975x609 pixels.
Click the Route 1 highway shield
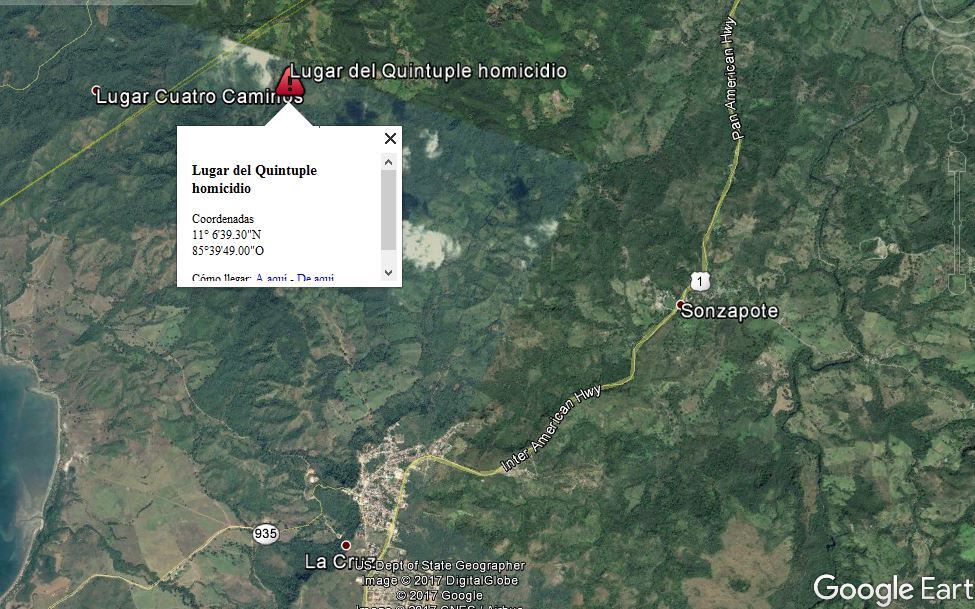pos(700,281)
